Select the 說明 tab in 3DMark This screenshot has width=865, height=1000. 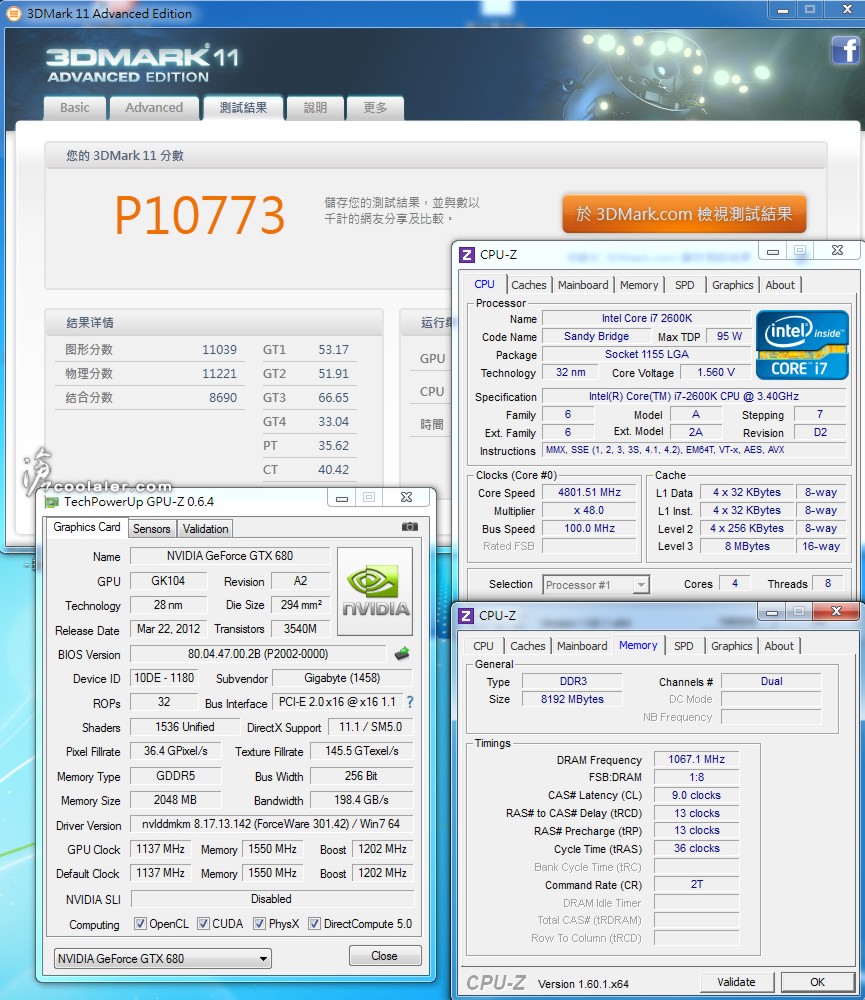(315, 108)
